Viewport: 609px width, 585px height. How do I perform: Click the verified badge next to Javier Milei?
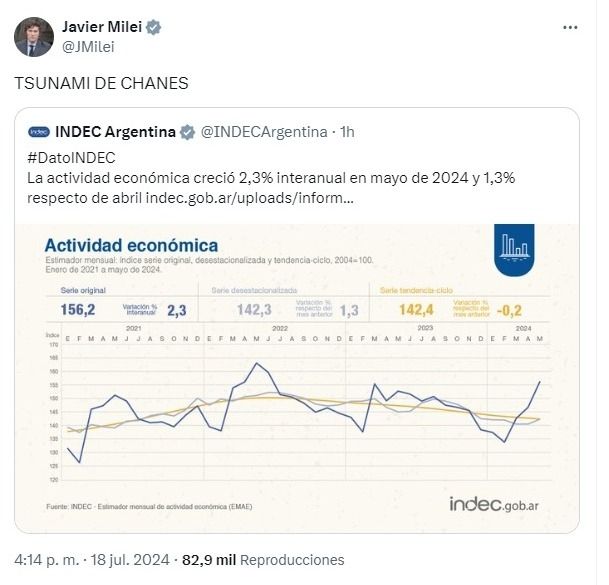click(x=154, y=27)
